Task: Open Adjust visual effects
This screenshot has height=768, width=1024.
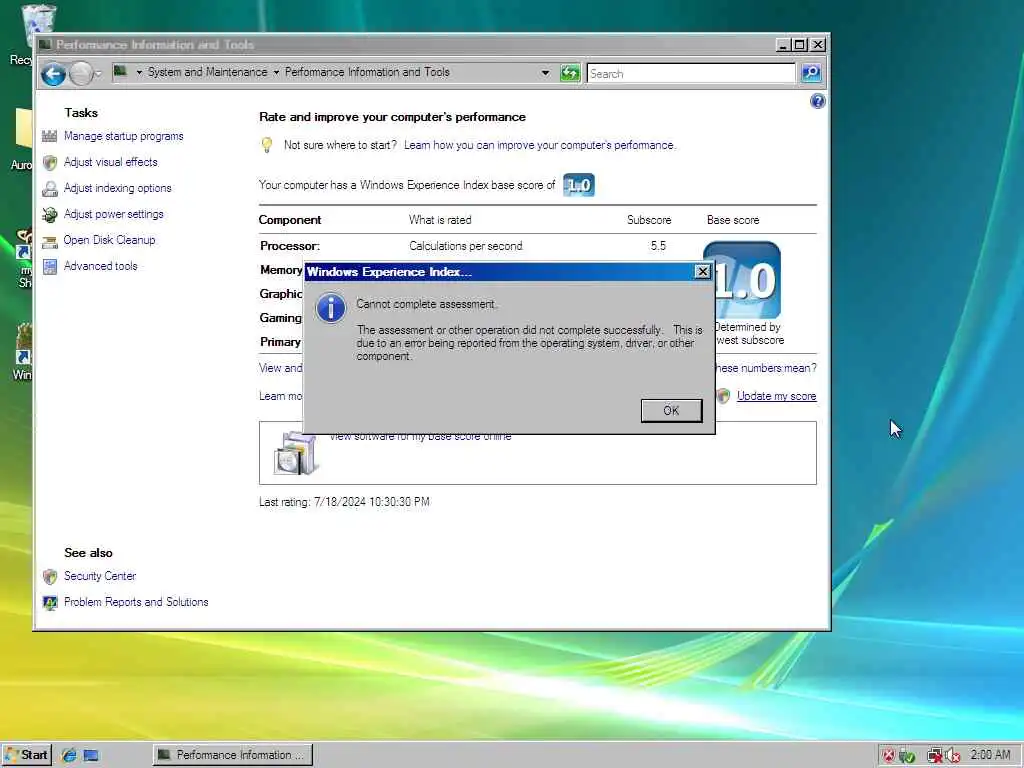Action: pyautogui.click(x=110, y=162)
